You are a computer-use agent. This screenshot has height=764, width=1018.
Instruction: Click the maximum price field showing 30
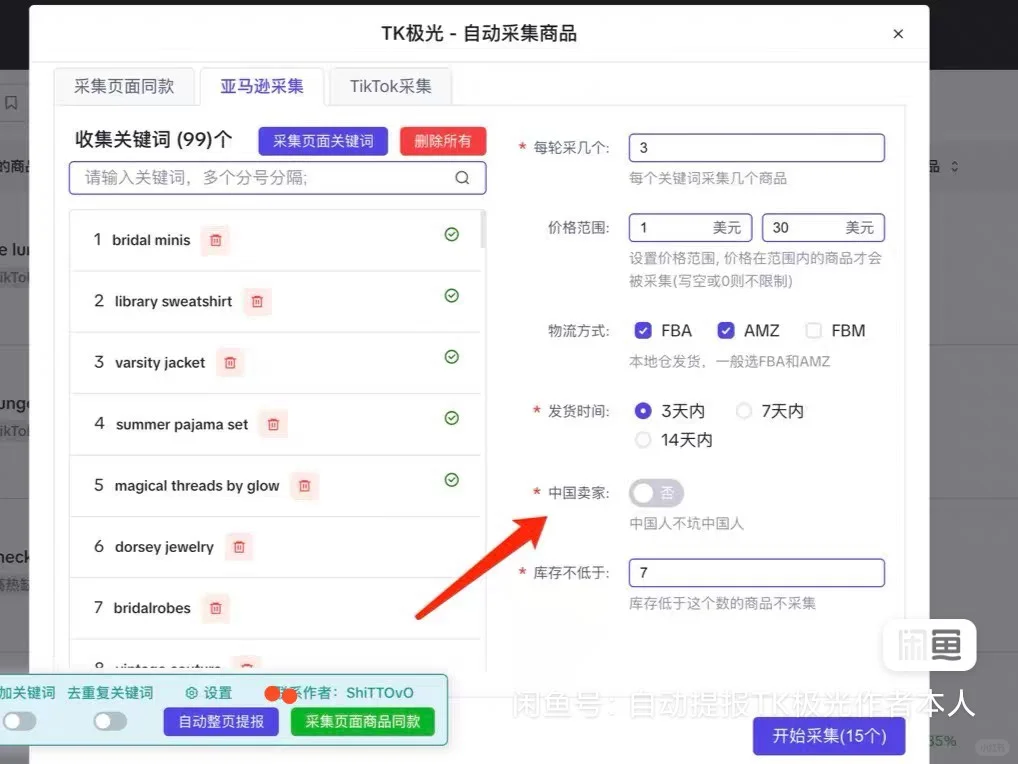coord(823,228)
